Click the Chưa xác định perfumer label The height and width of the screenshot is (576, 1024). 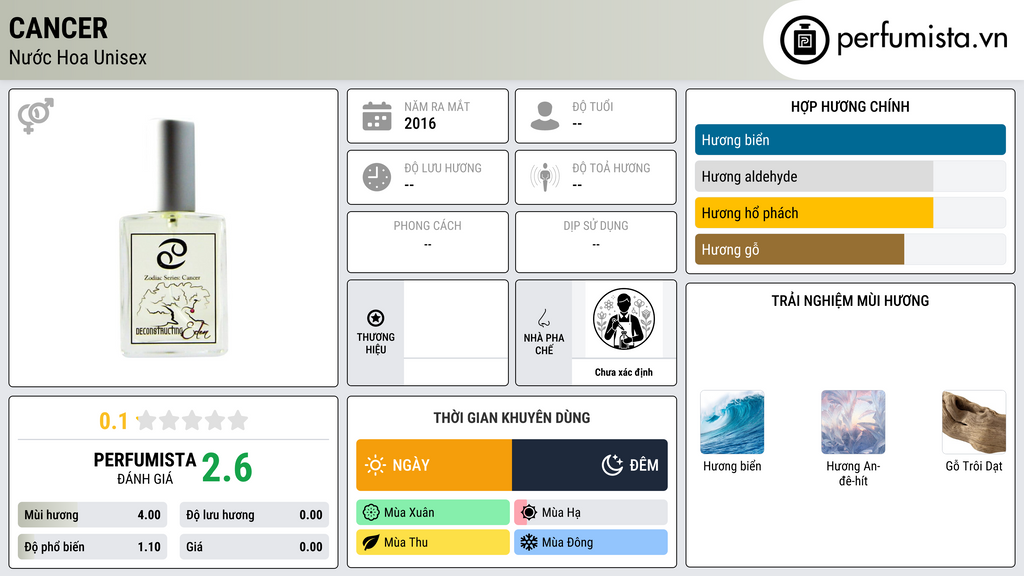pos(624,372)
